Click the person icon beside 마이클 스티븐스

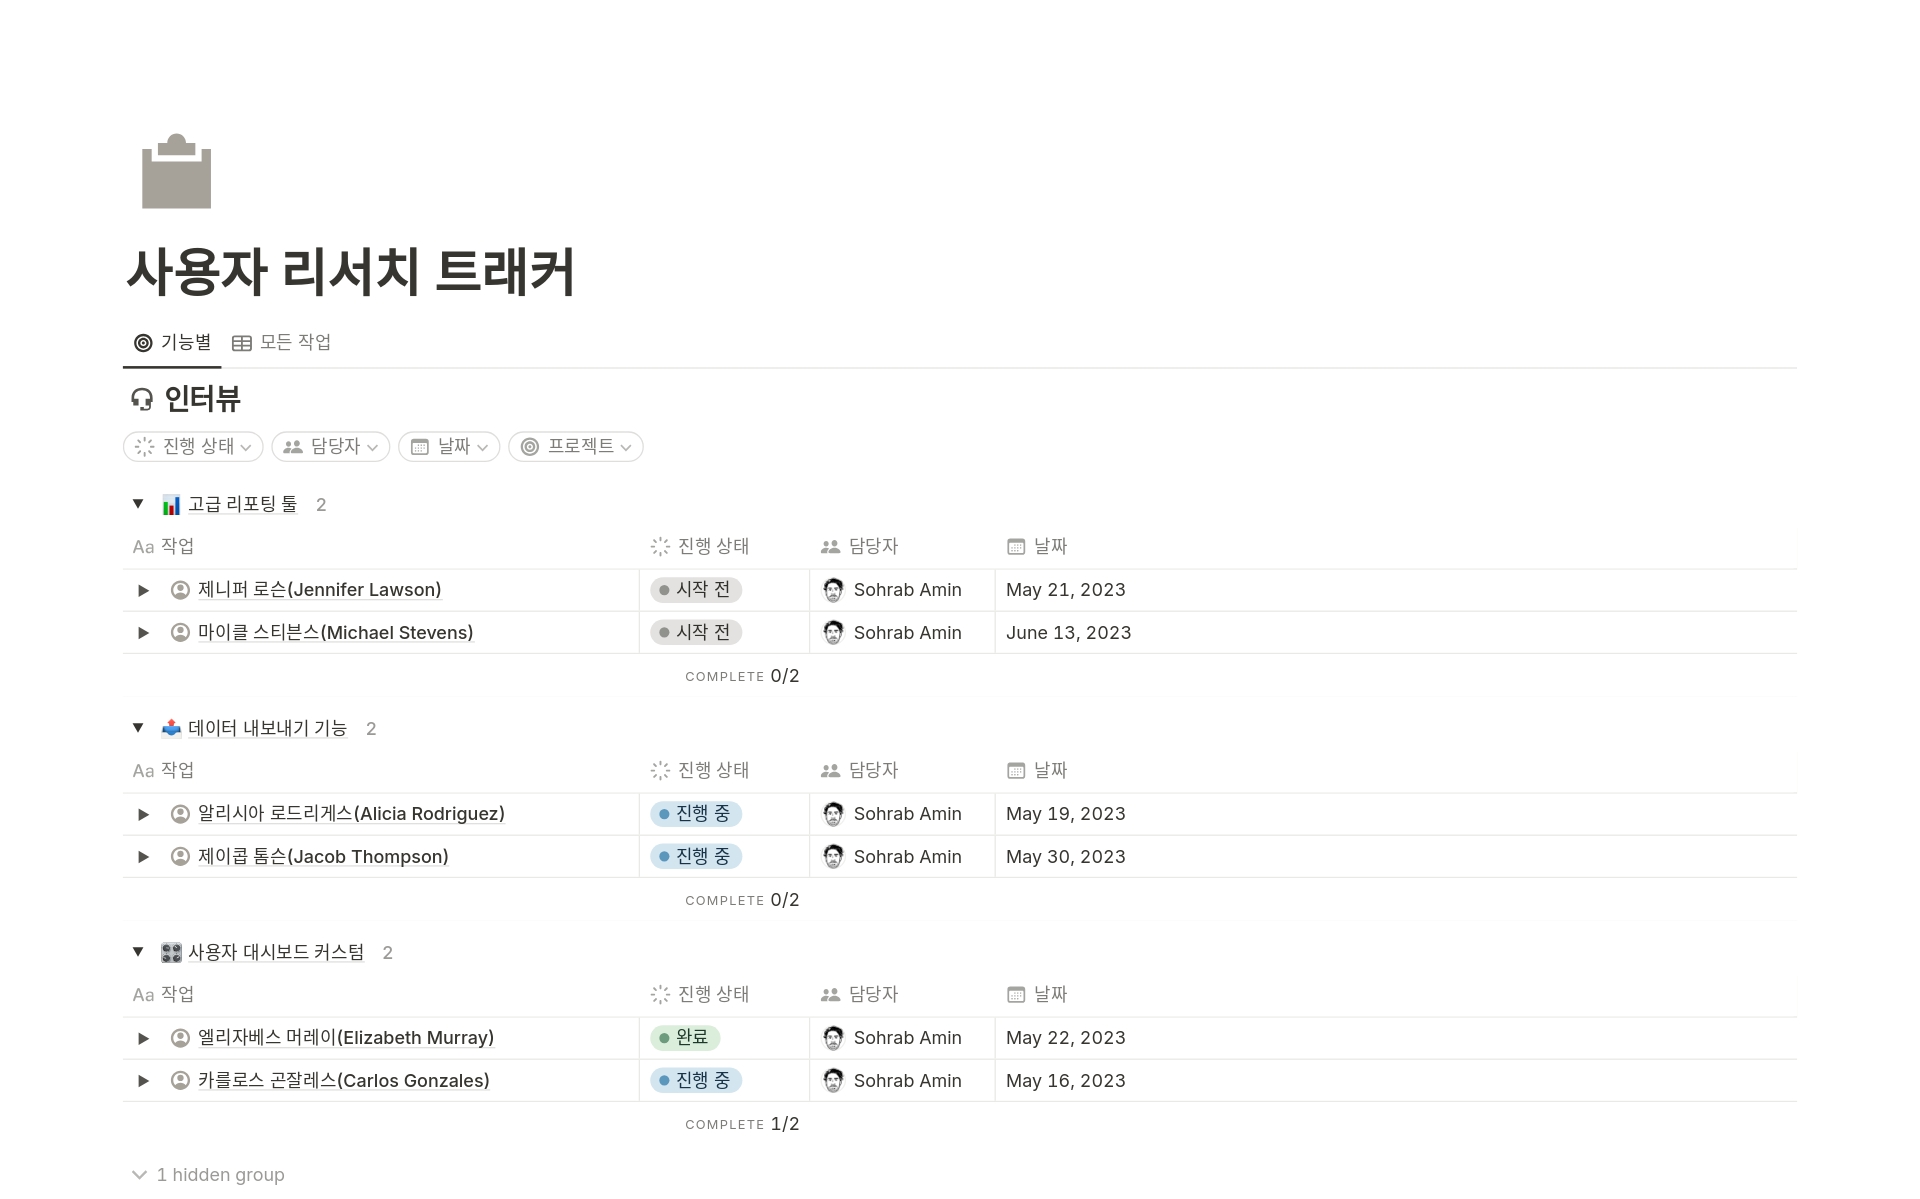179,632
